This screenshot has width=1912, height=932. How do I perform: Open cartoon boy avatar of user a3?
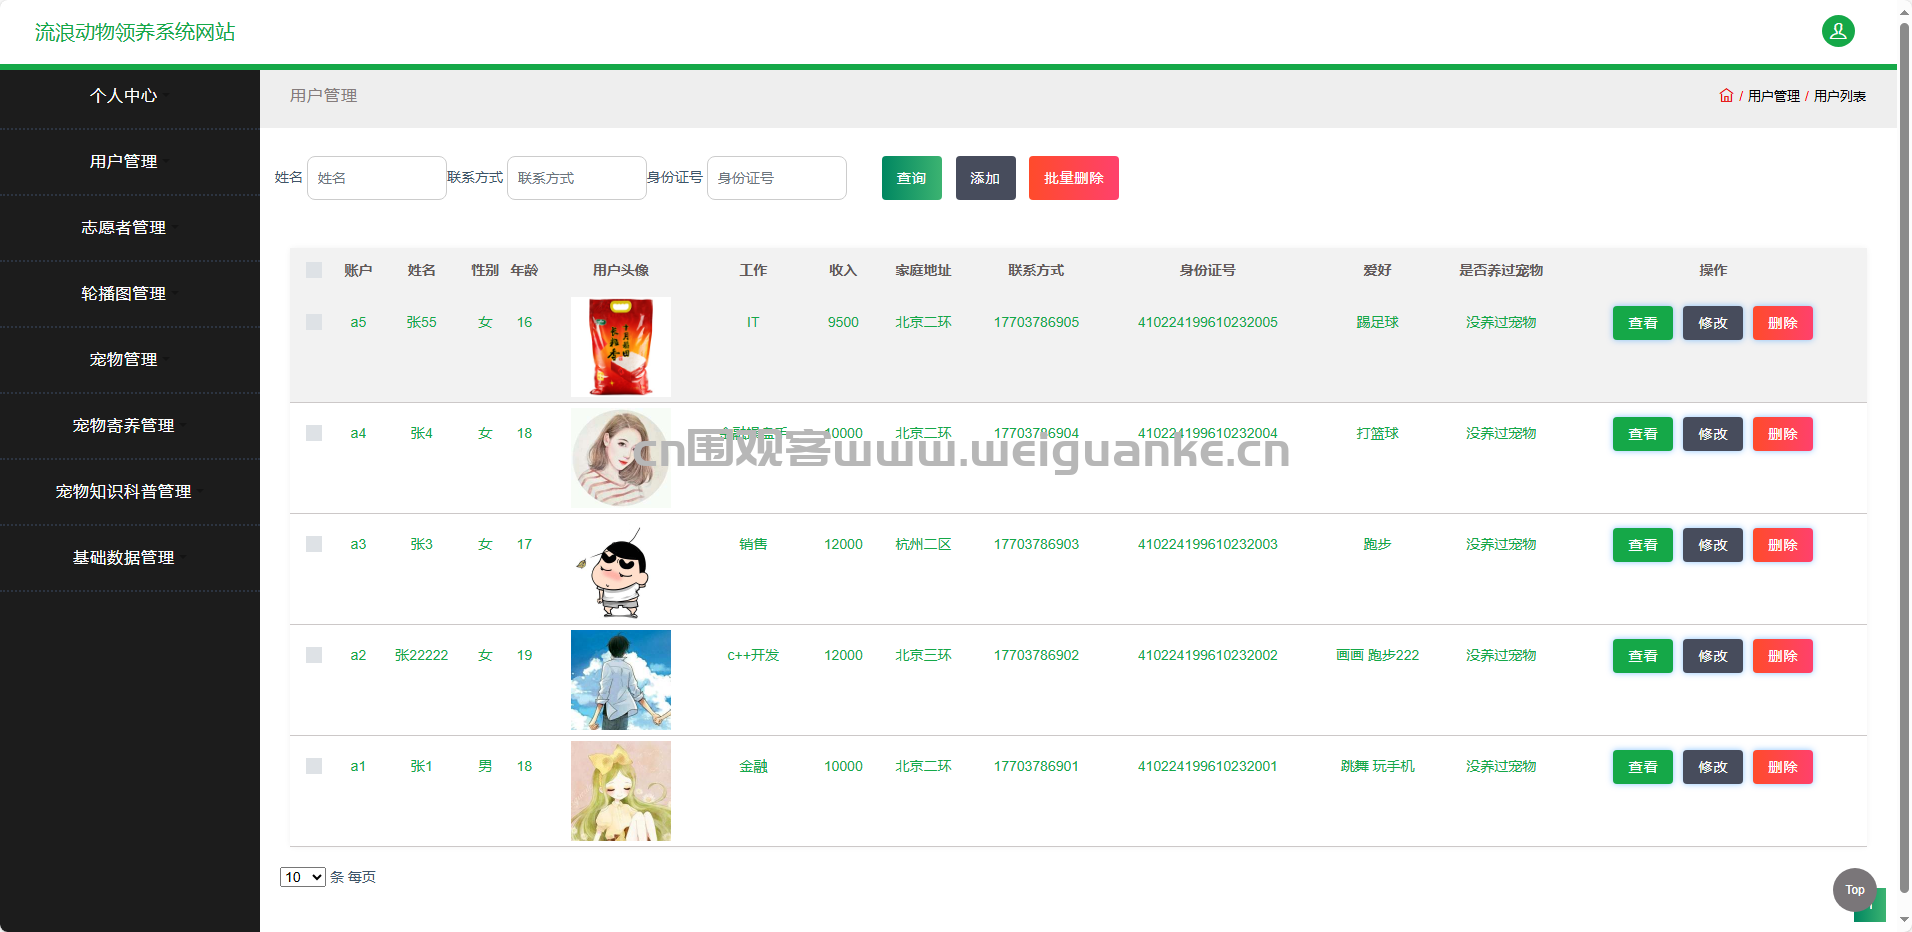point(621,569)
